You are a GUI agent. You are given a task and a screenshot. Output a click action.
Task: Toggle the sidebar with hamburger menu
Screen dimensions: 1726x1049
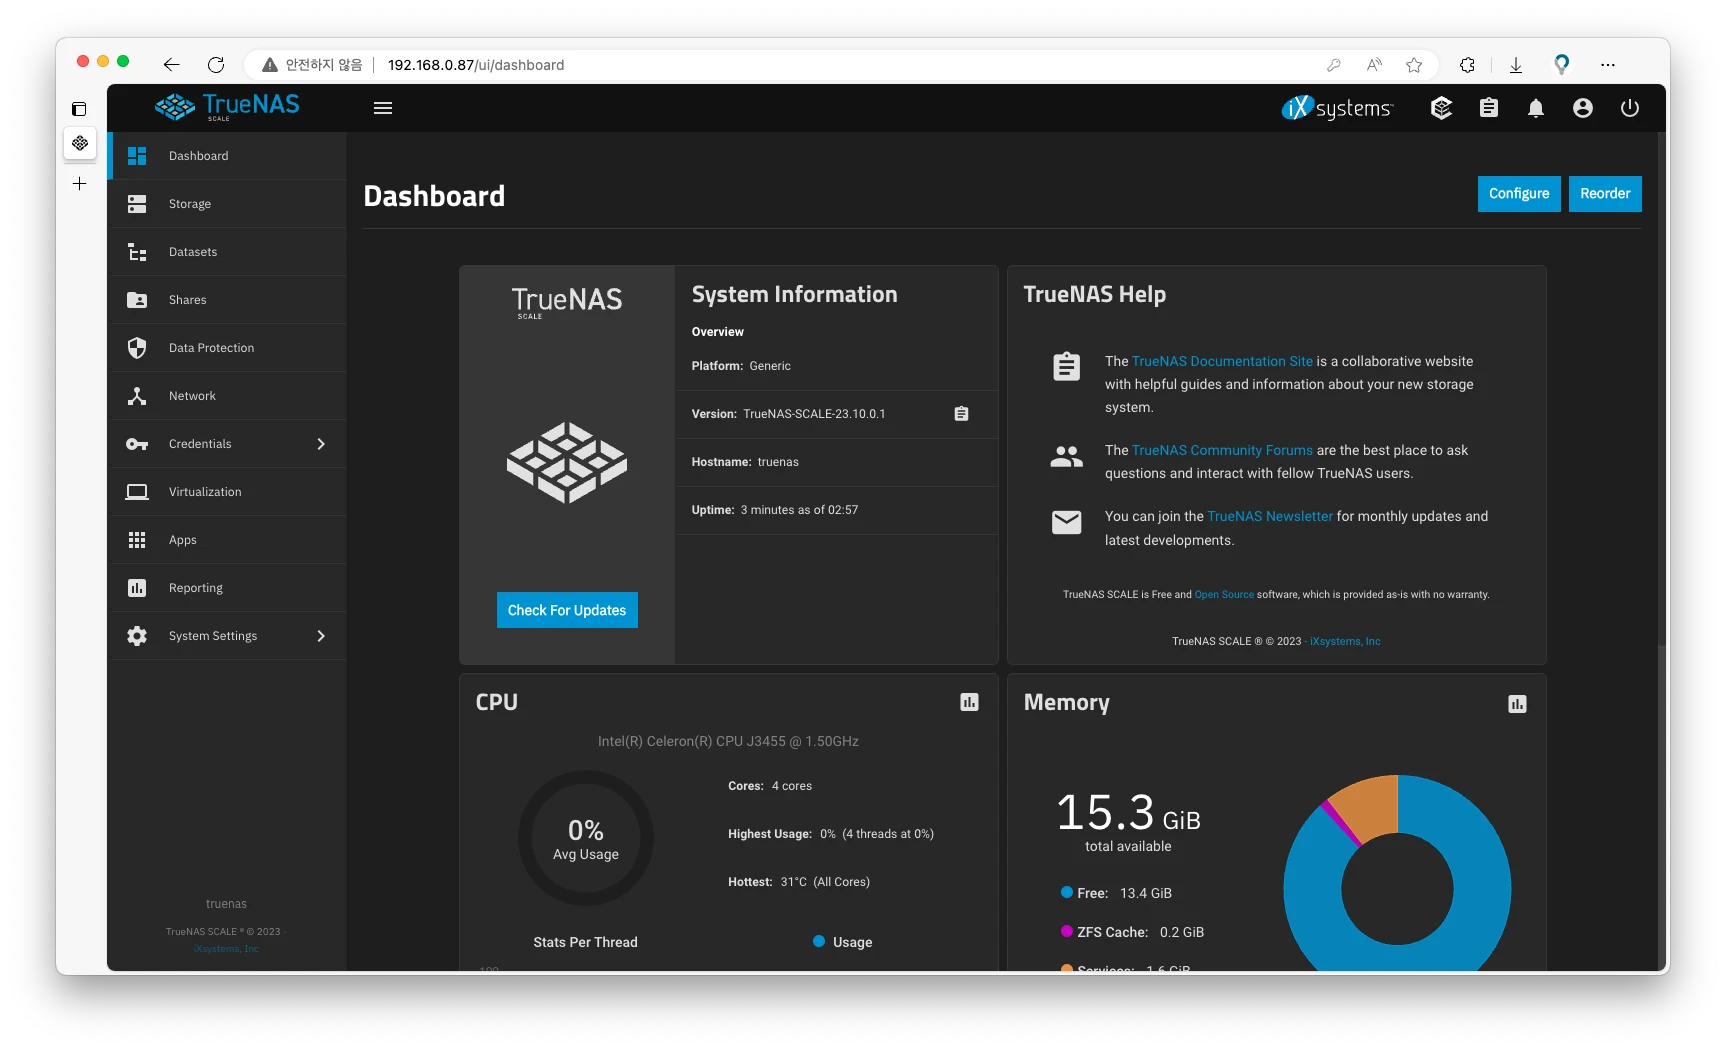point(383,108)
